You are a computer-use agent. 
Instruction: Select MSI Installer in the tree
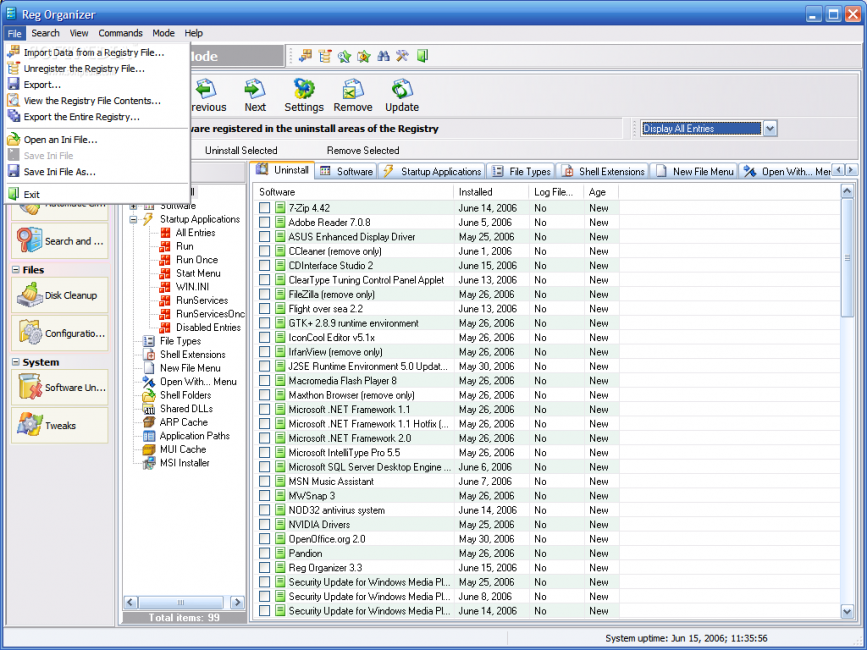click(185, 463)
